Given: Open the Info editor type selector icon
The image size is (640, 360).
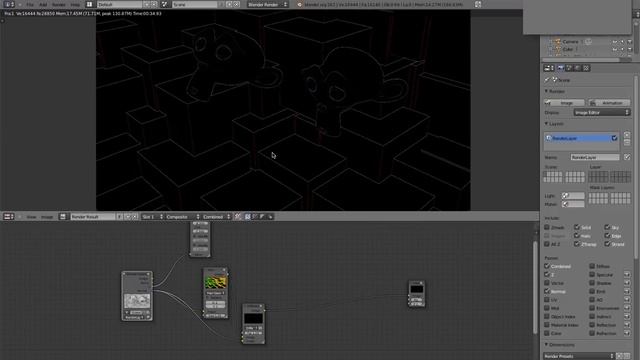Looking at the screenshot, I should coord(9,4).
